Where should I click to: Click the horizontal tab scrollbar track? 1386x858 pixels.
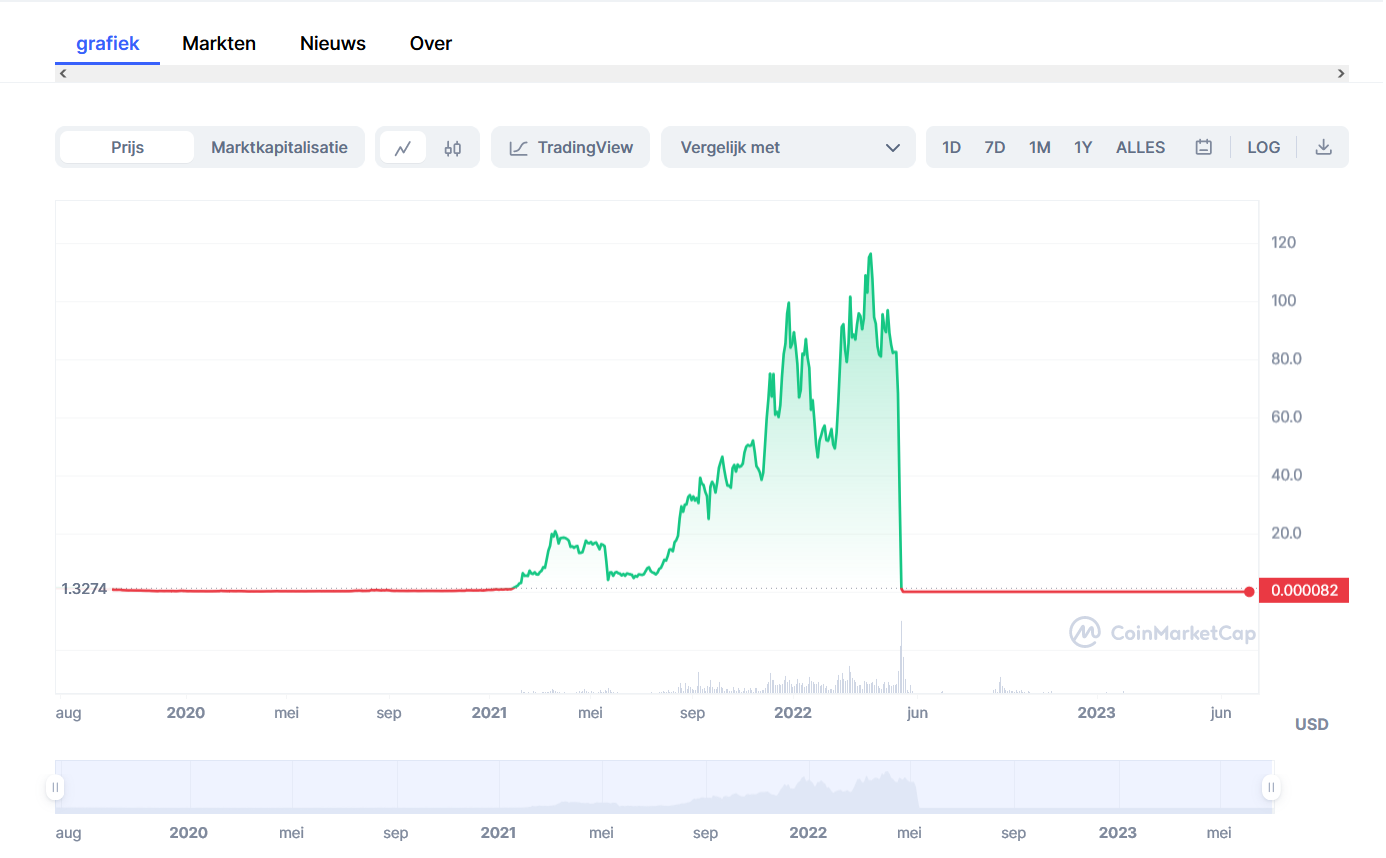(702, 74)
